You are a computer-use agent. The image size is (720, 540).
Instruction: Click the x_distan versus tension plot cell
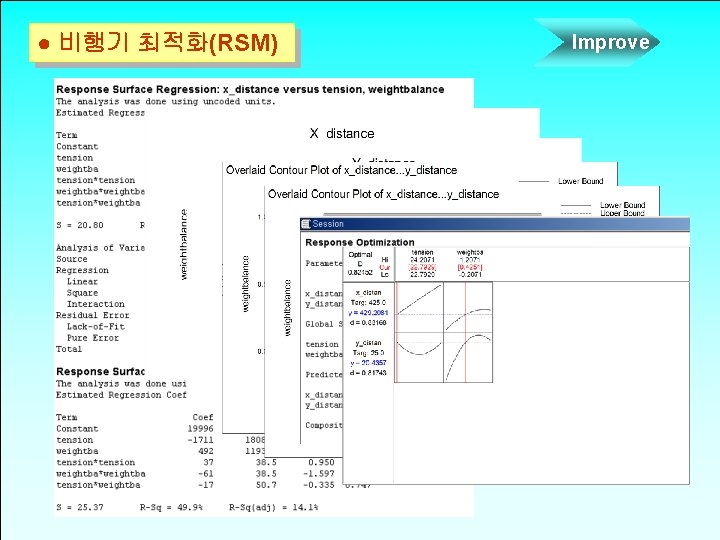point(419,307)
